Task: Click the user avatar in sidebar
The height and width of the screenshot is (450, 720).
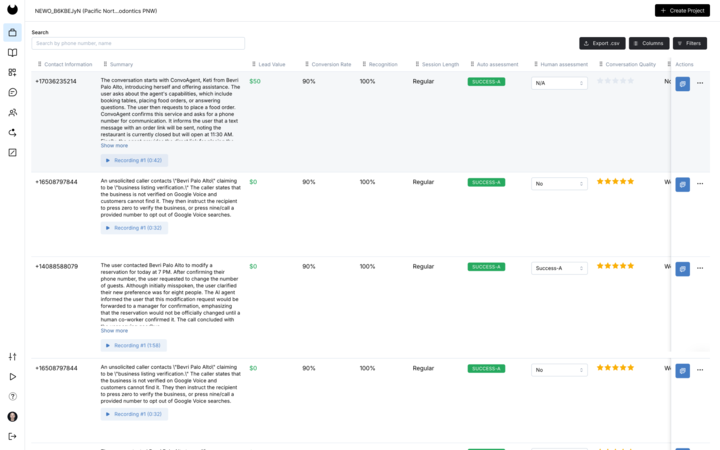Action: [12, 416]
